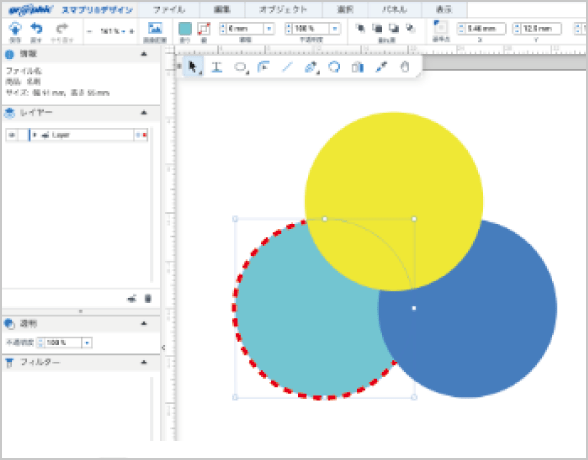Screen dimensions: 588x460
Task: Click the send backward icon
Action: point(394,28)
